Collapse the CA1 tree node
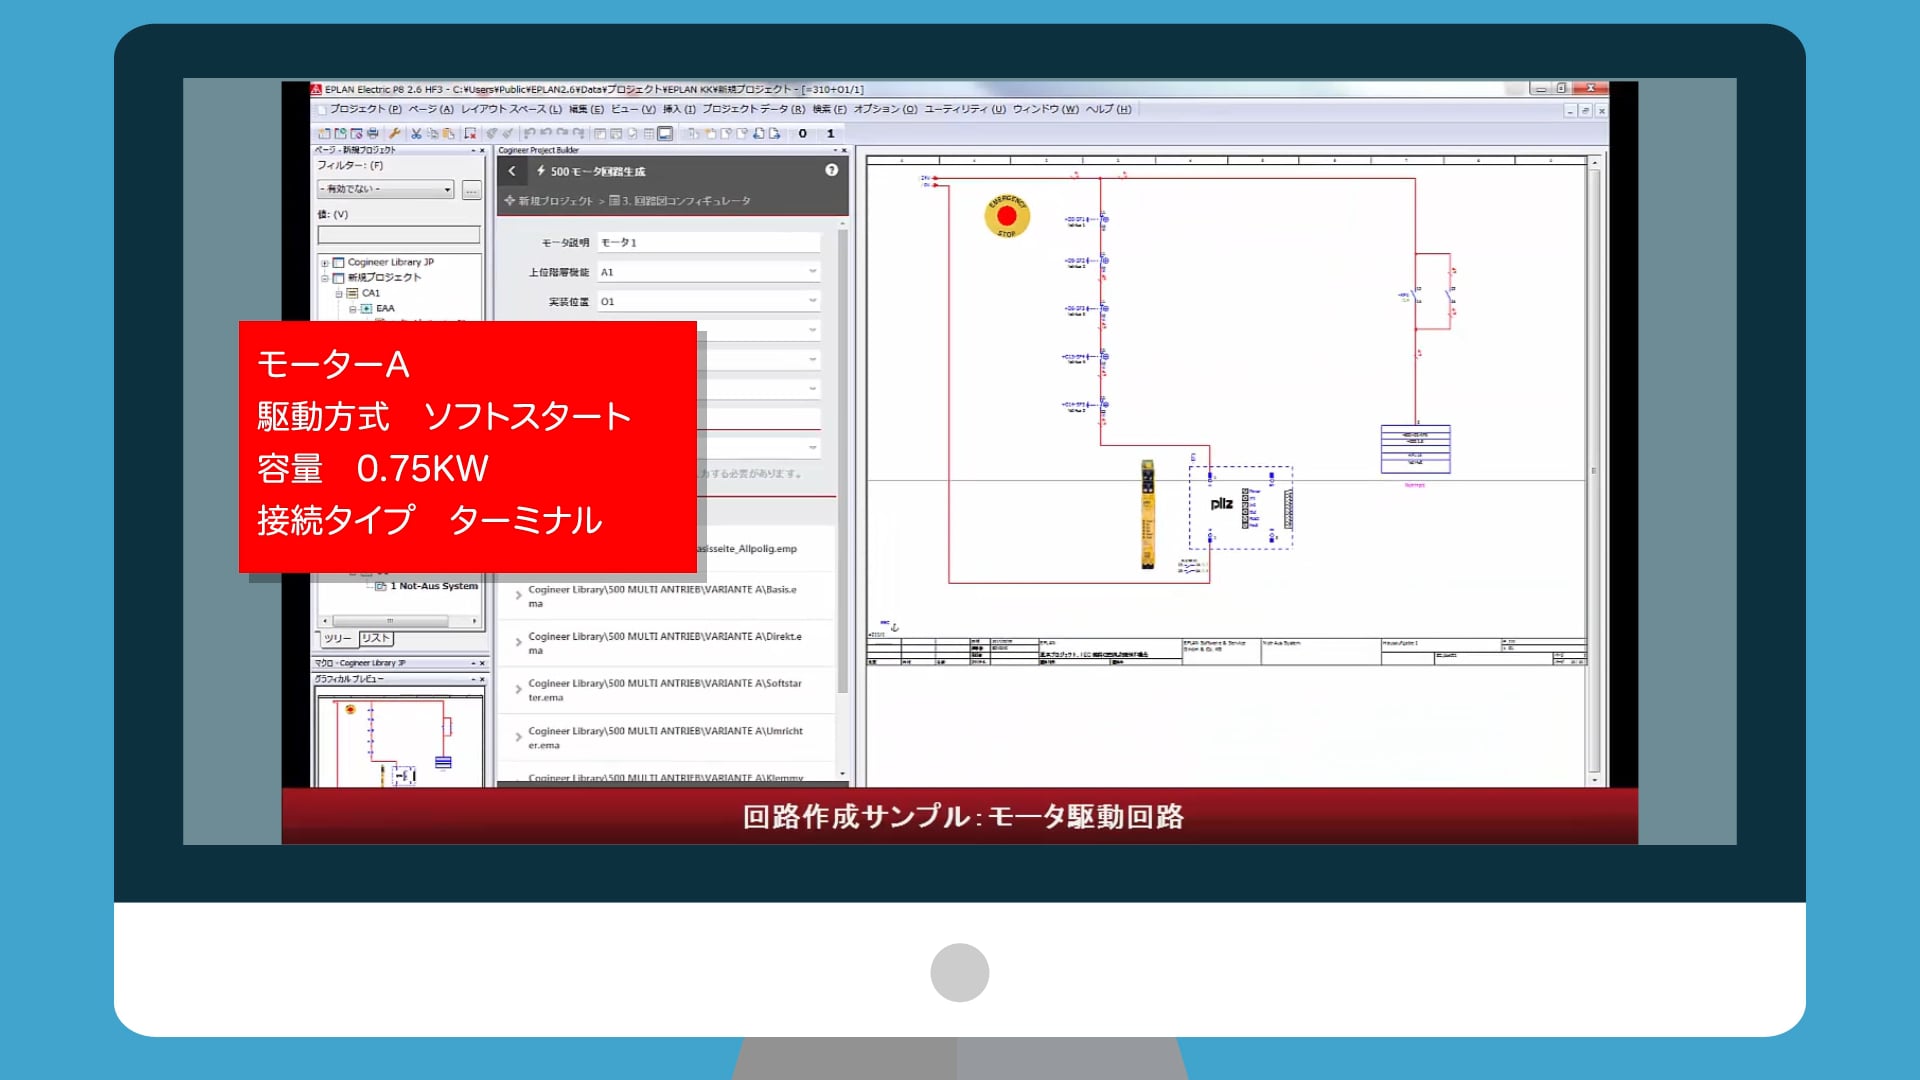Viewport: 1920px width, 1080px height. (x=339, y=294)
